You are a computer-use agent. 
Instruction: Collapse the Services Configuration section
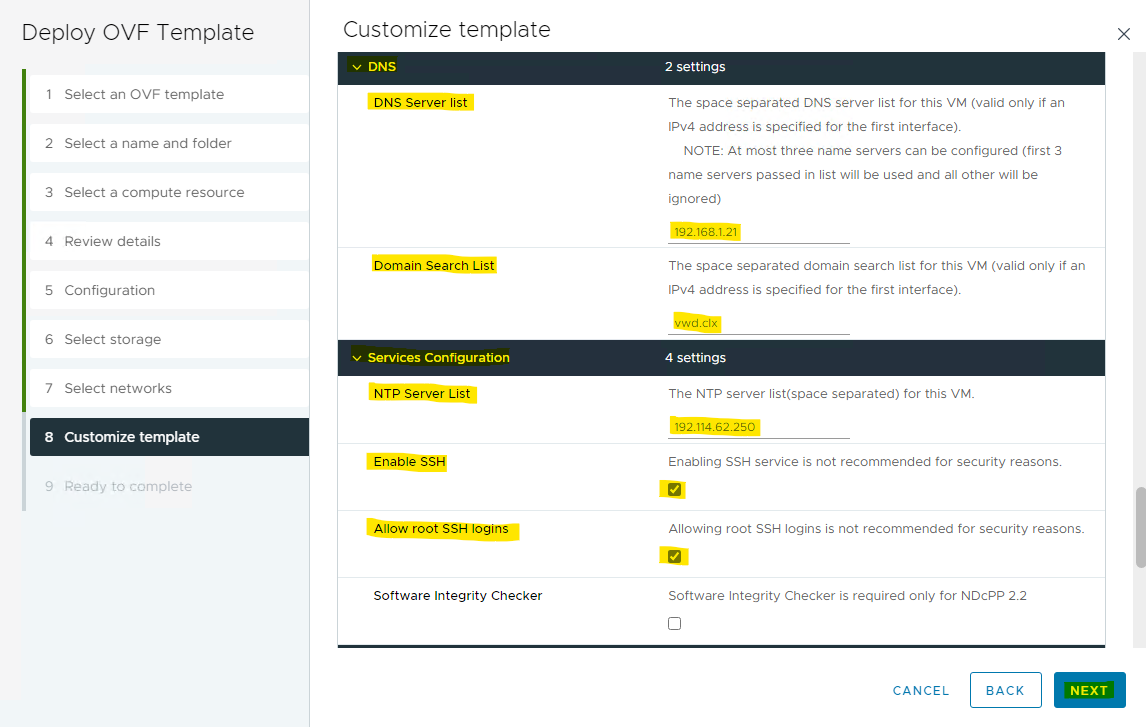point(357,358)
